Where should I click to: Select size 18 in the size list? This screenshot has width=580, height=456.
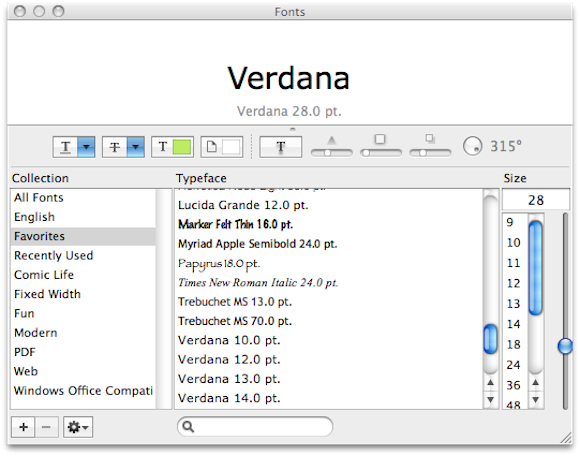[515, 344]
